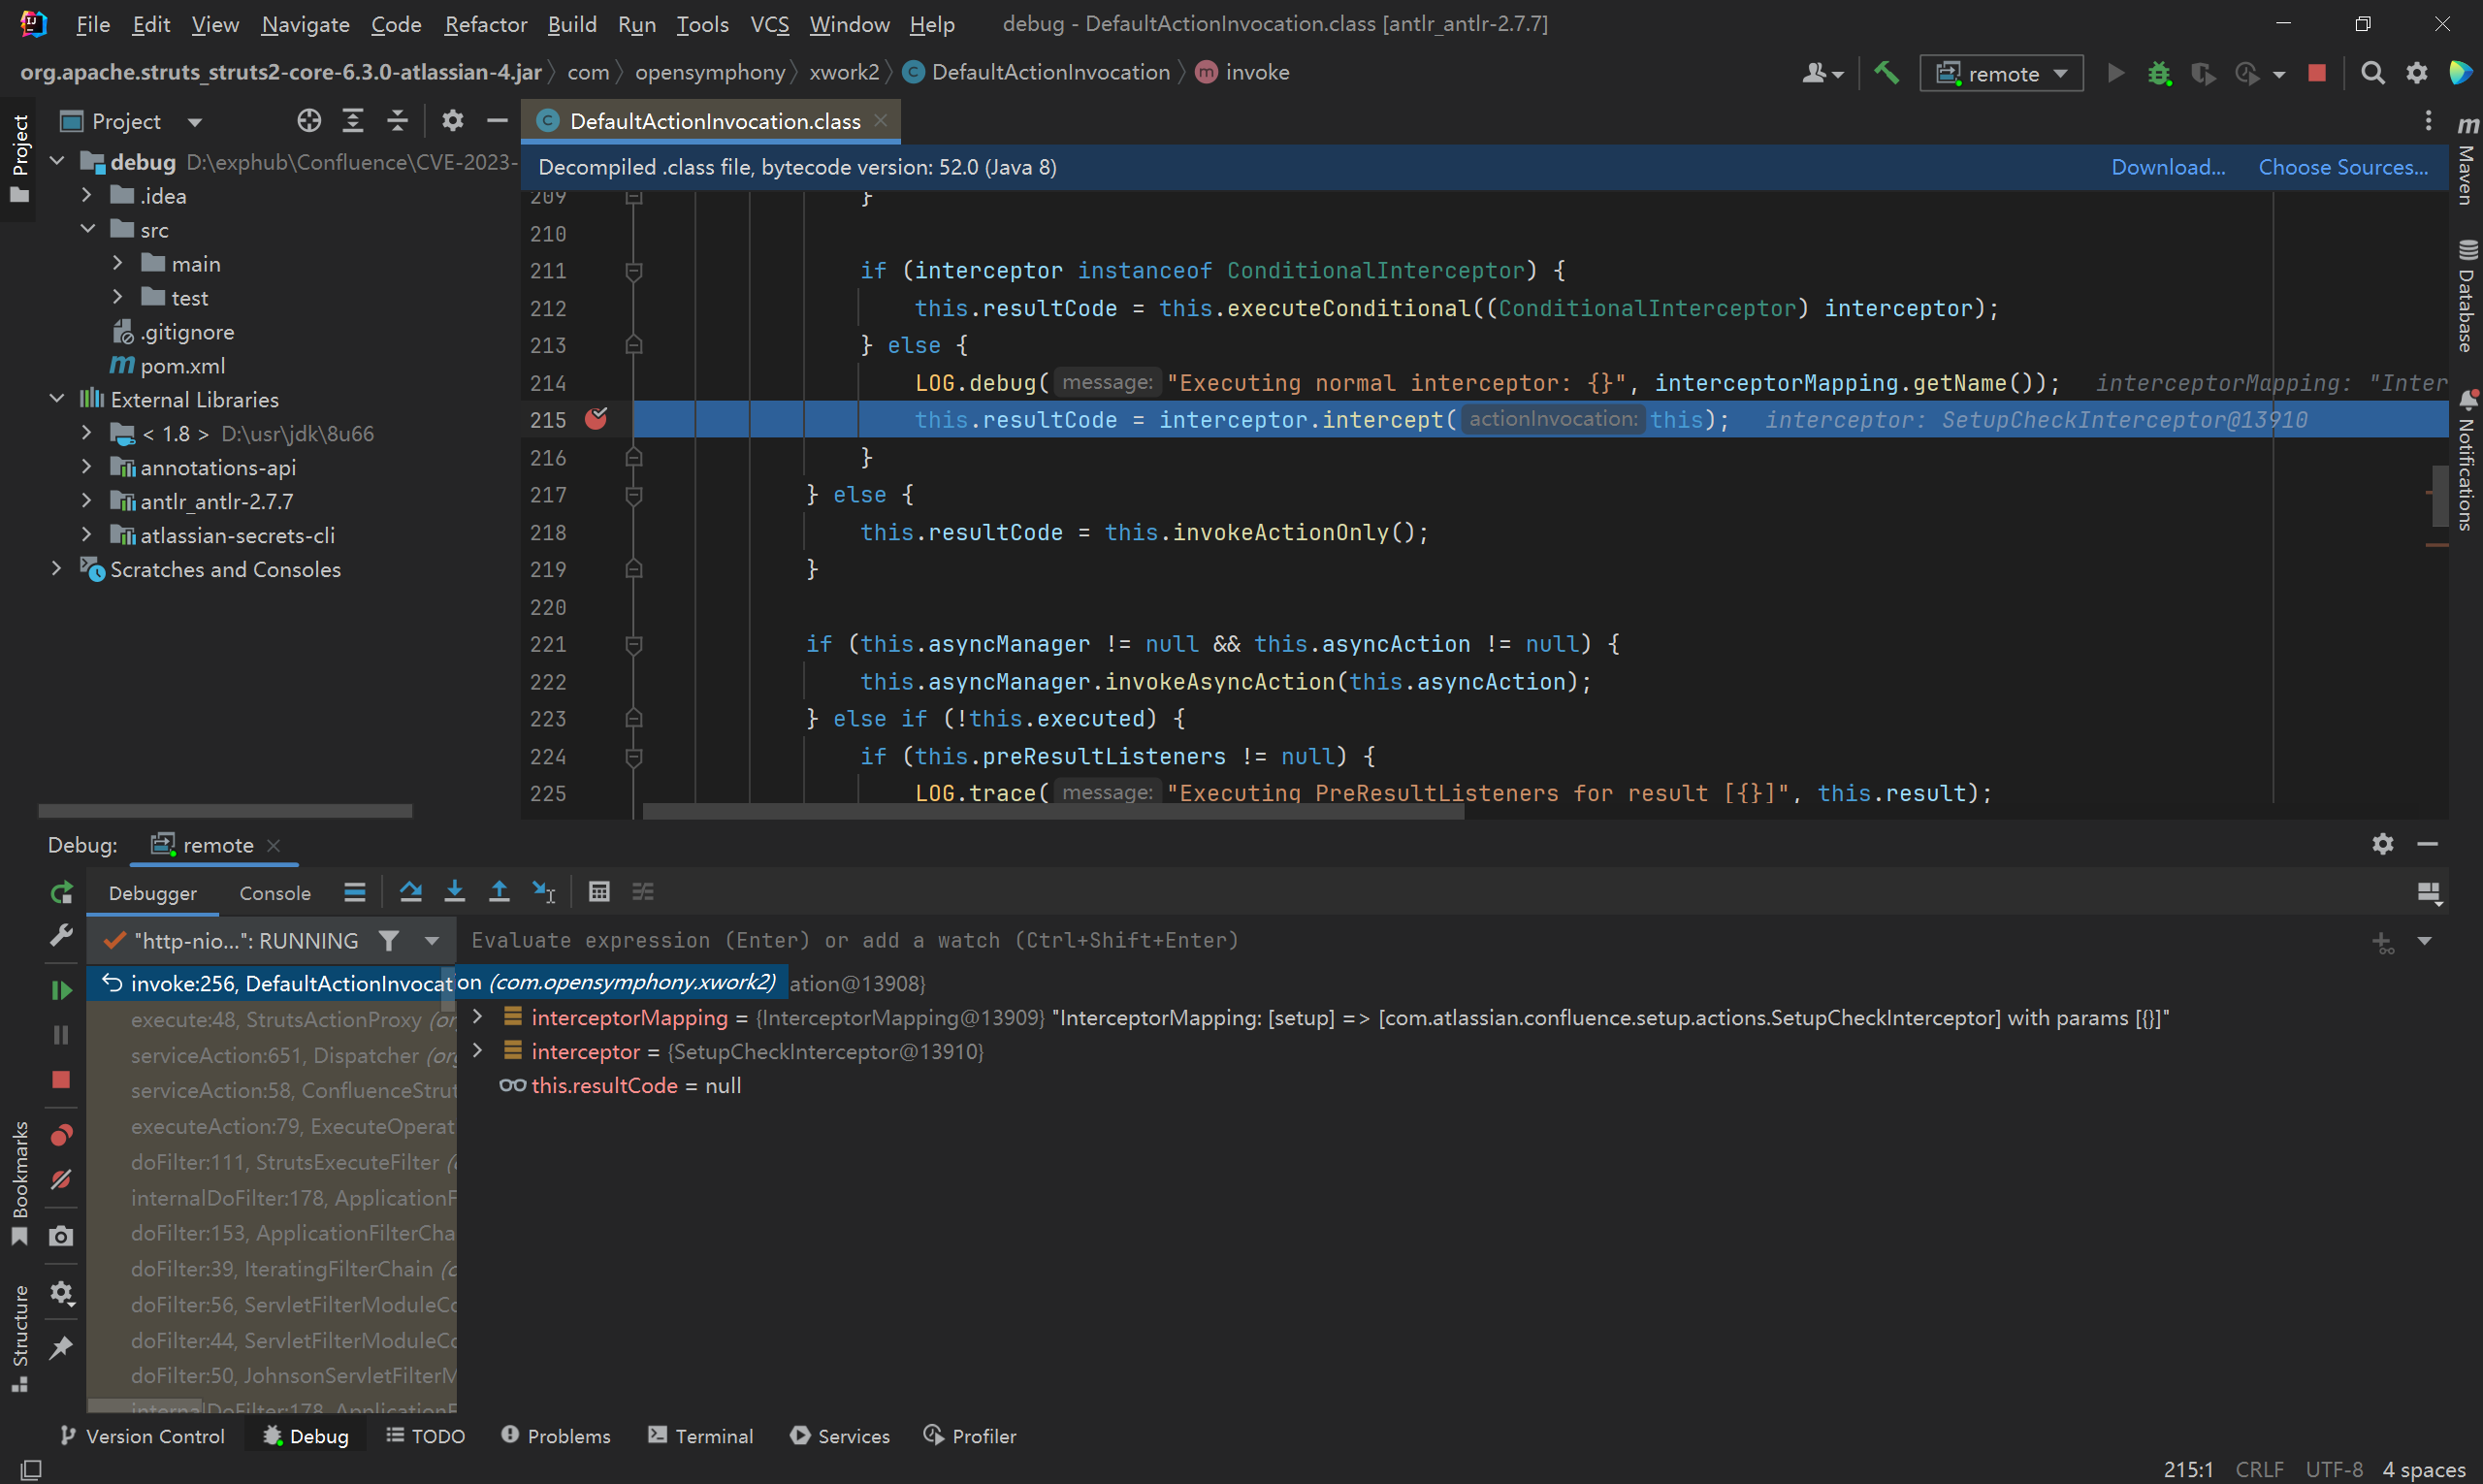This screenshot has height=1484, width=2483.
Task: Click Resume Program green icon
Action: click(61, 990)
